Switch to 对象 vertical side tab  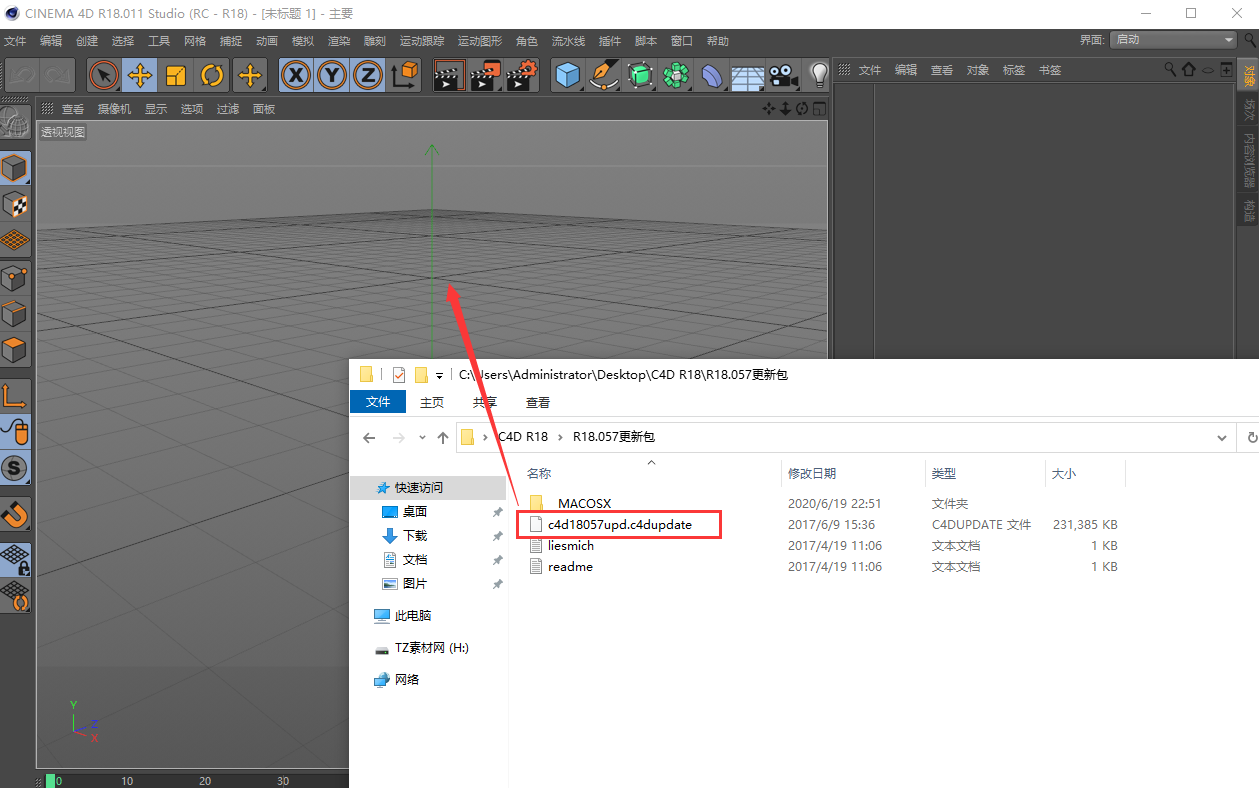(x=1248, y=76)
